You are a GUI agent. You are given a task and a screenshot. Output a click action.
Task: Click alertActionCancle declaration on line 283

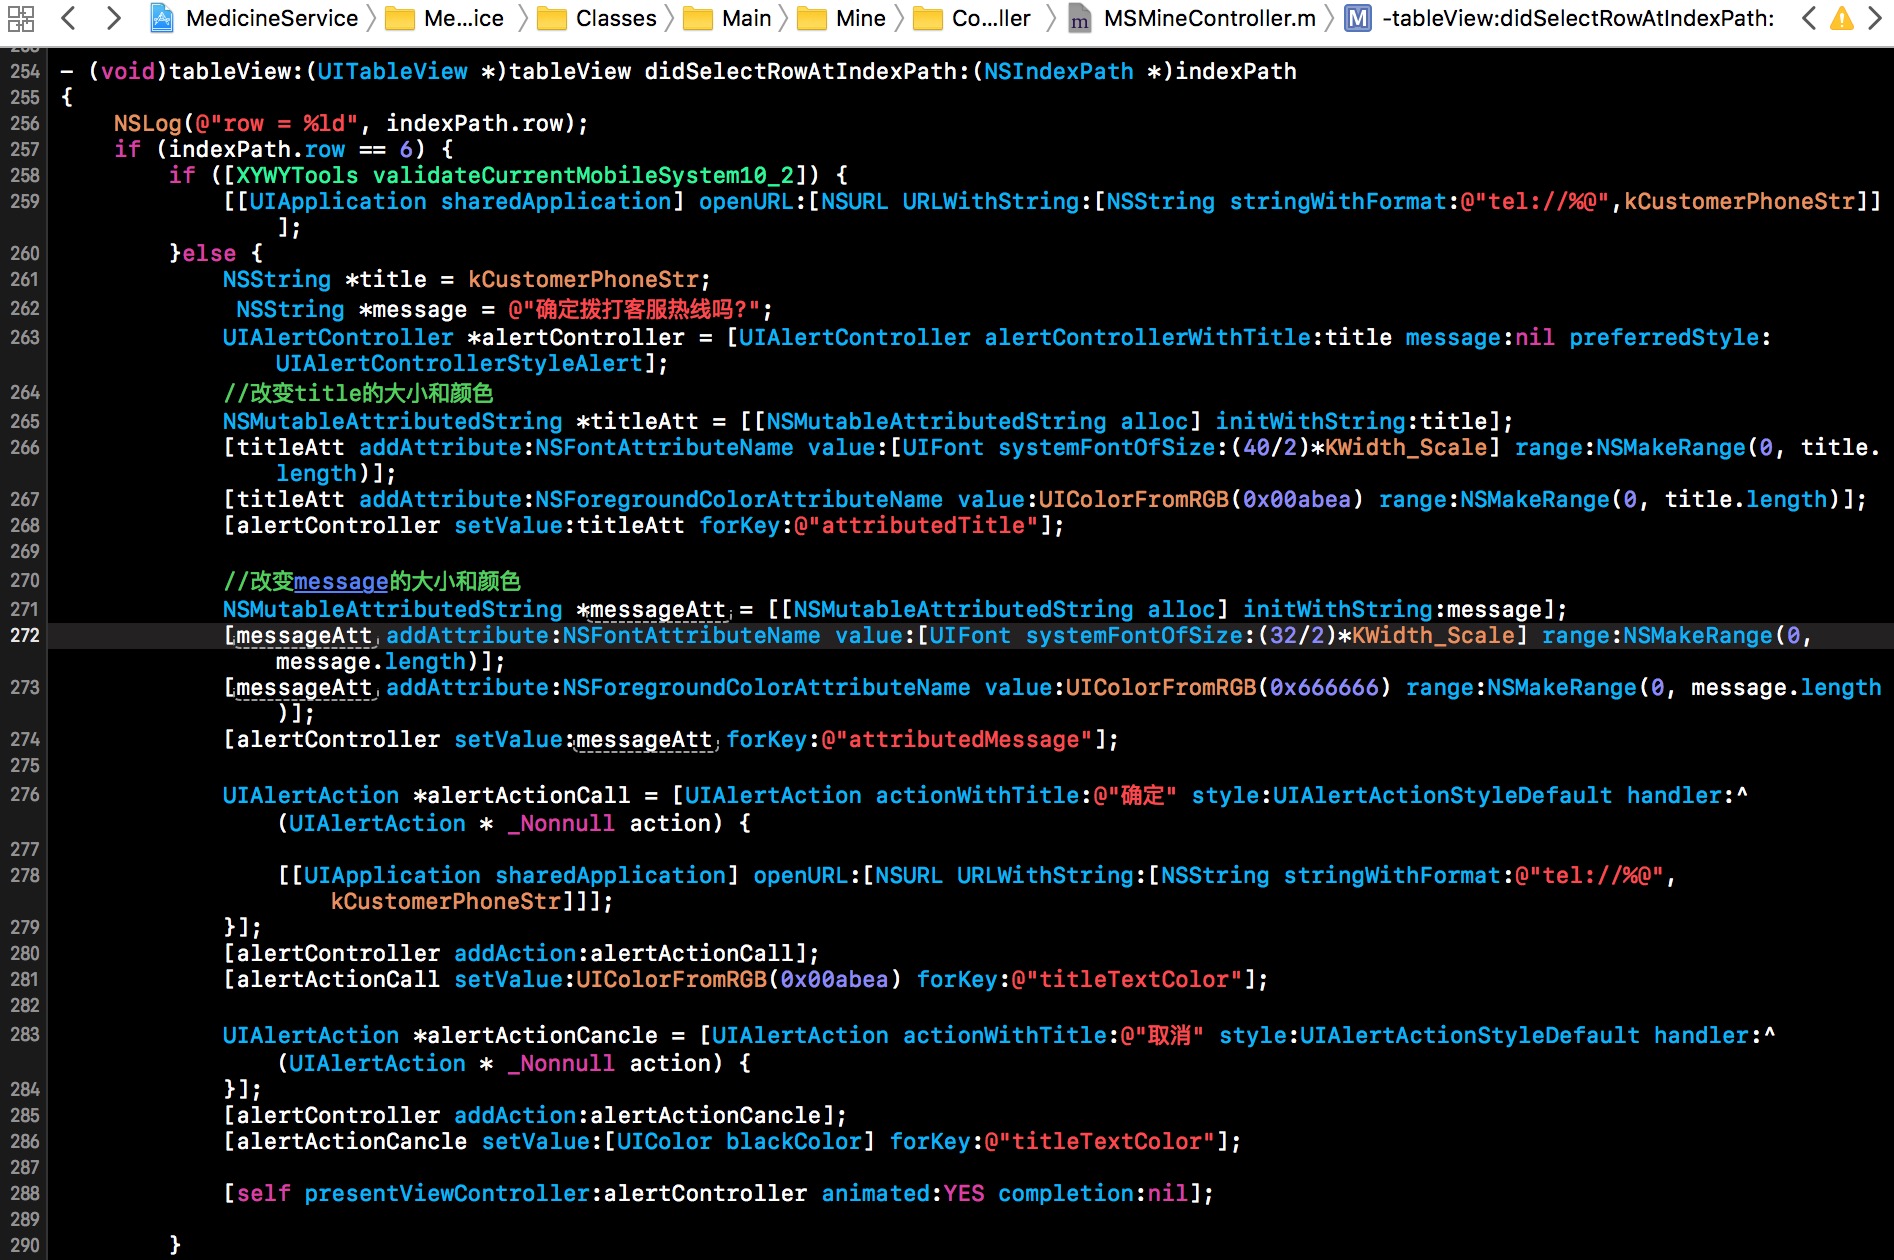click(x=542, y=1035)
